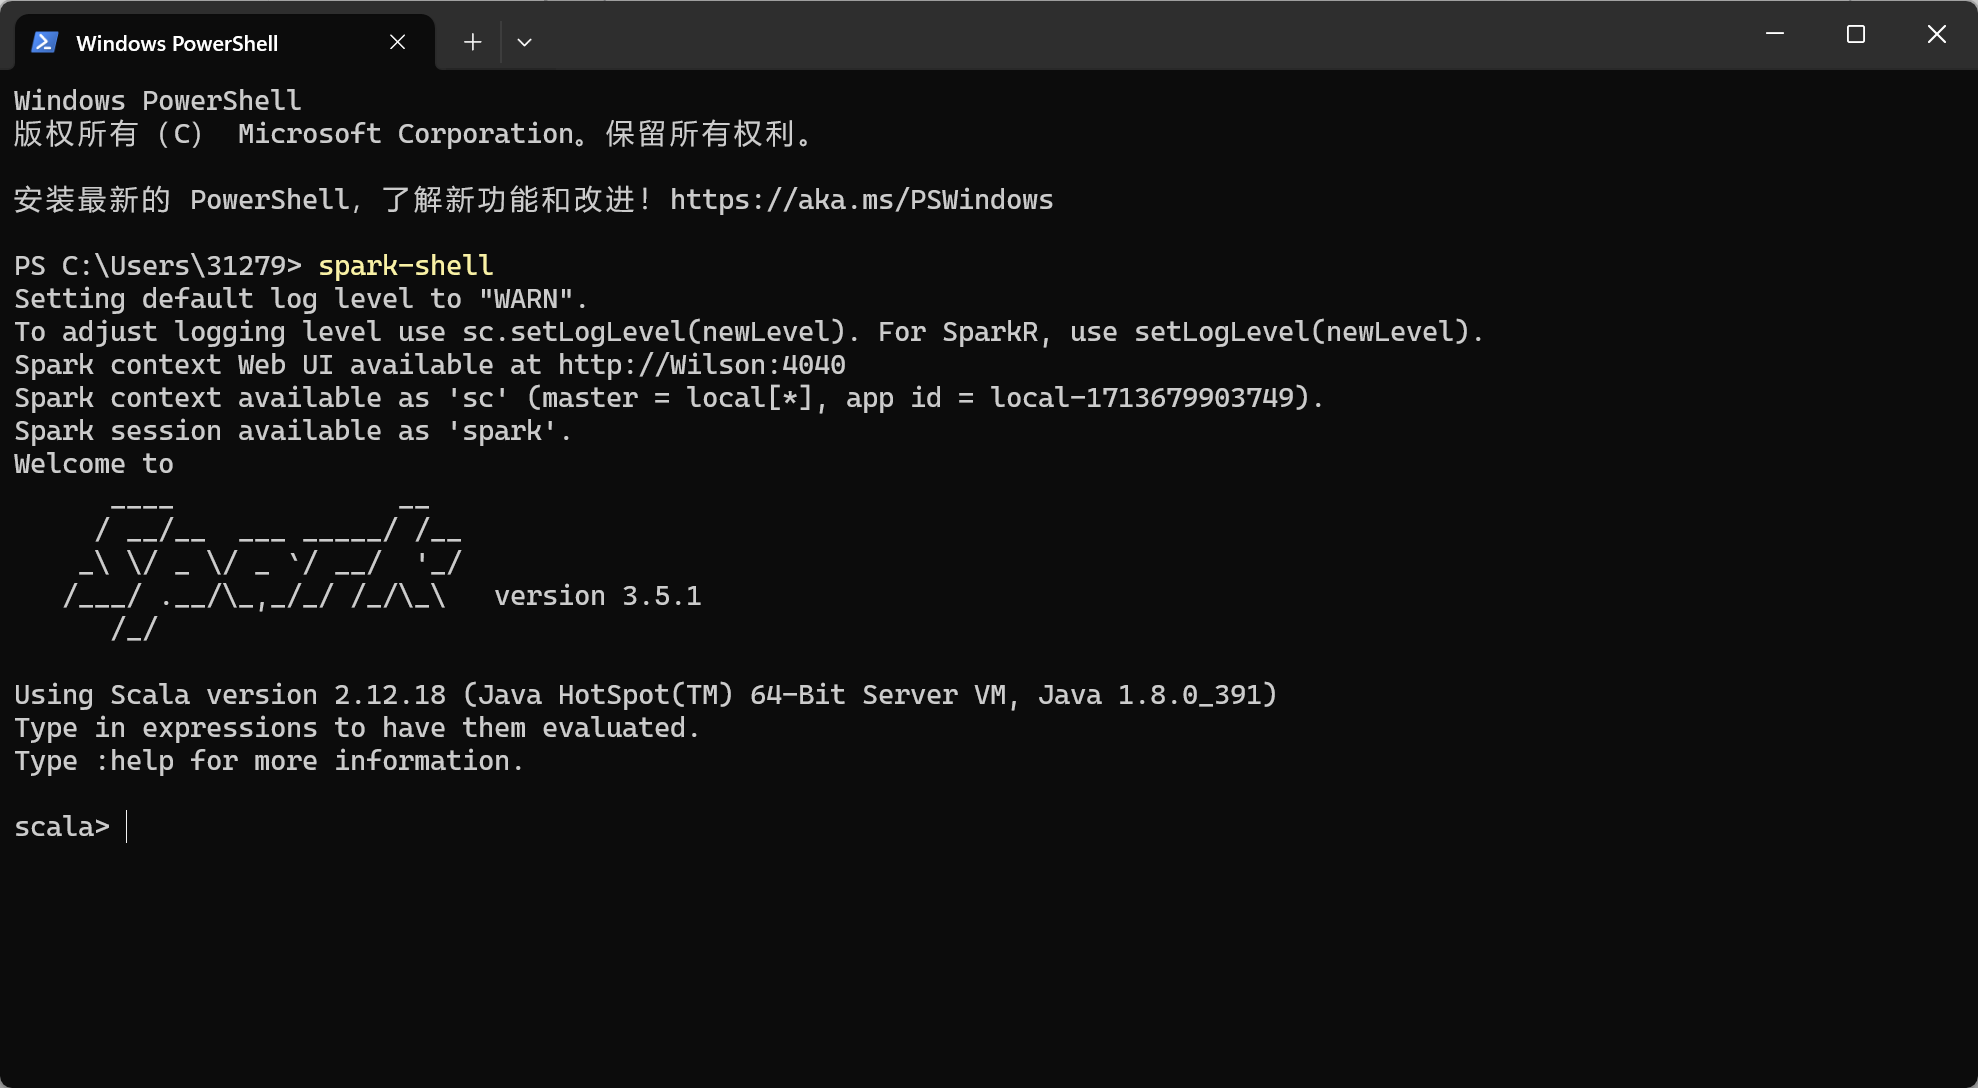Viewport: 1978px width, 1088px height.
Task: Click the Spark ASCII art logo
Action: click(262, 566)
